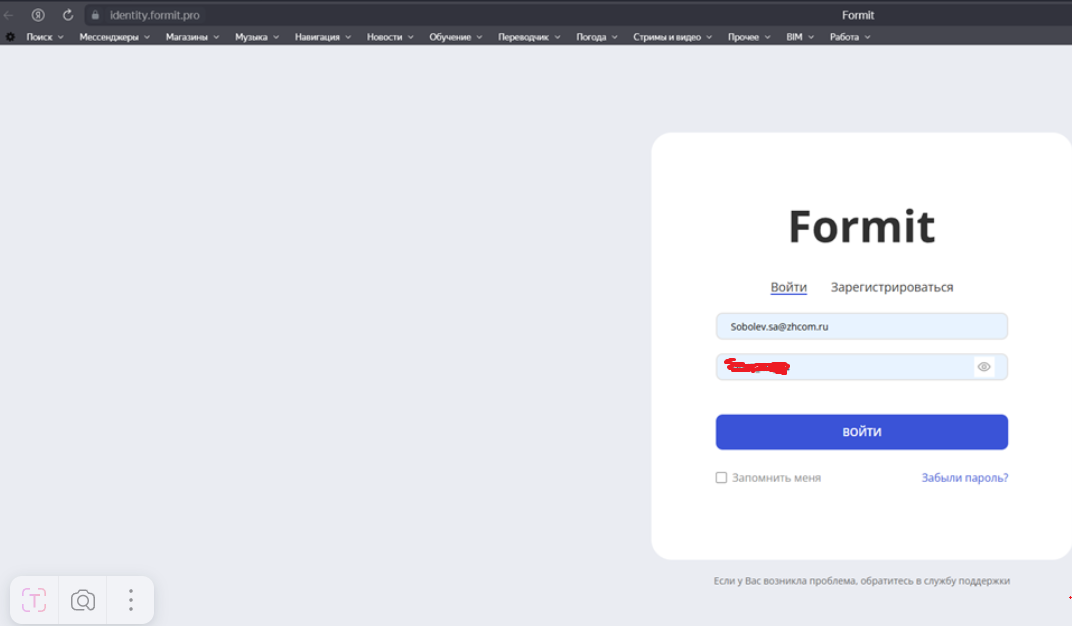1072x626 pixels.
Task: Click the browser back arrow
Action: pyautogui.click(x=8, y=15)
